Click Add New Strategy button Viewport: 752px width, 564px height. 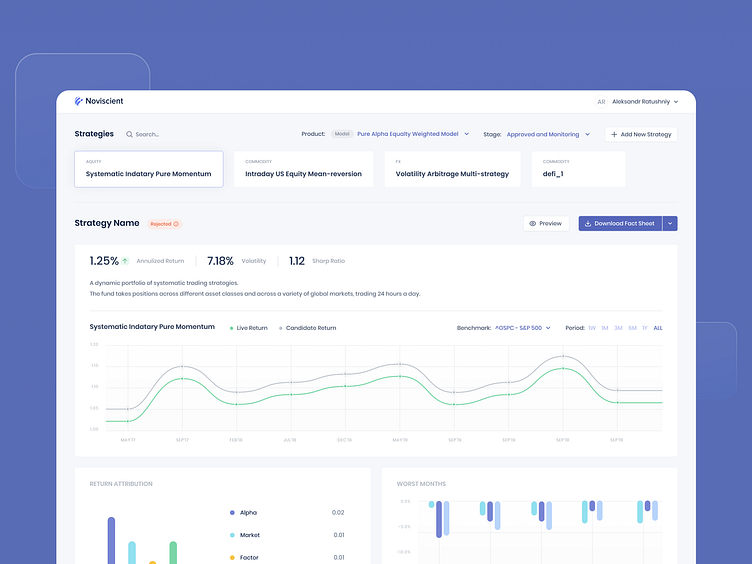pyautogui.click(x=641, y=134)
